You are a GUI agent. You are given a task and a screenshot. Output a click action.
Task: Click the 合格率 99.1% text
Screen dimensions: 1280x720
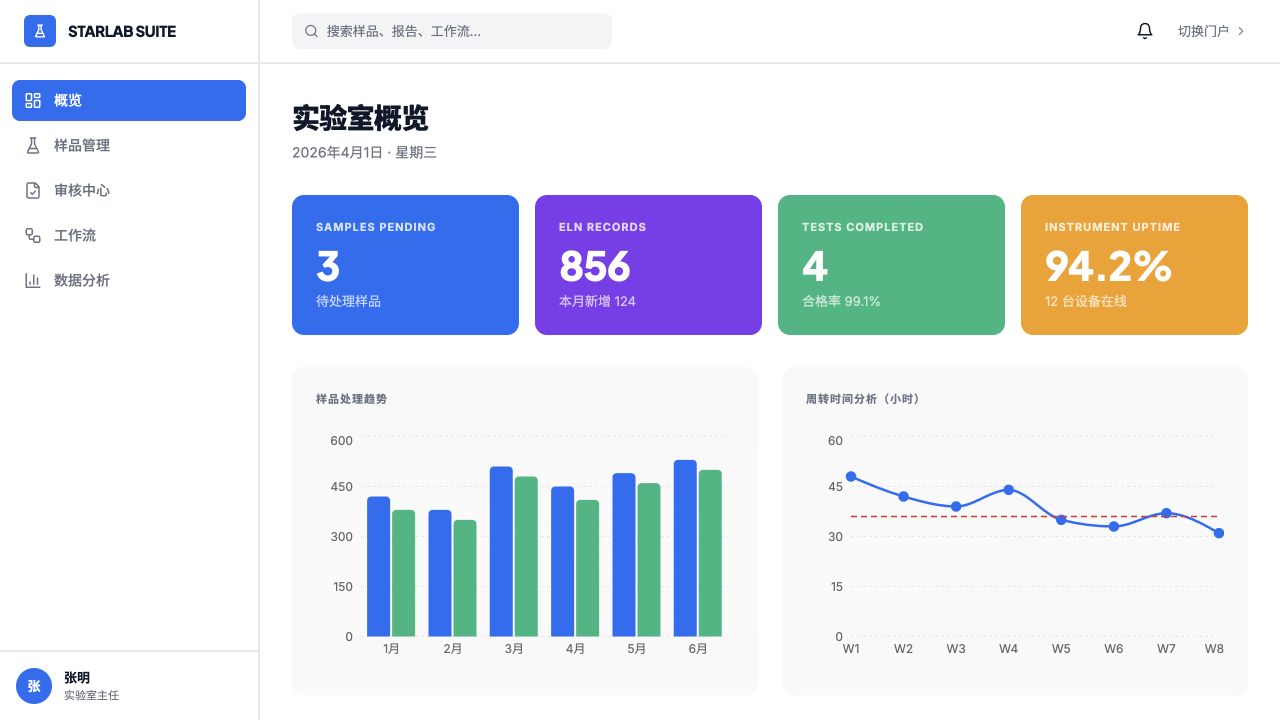(x=841, y=301)
